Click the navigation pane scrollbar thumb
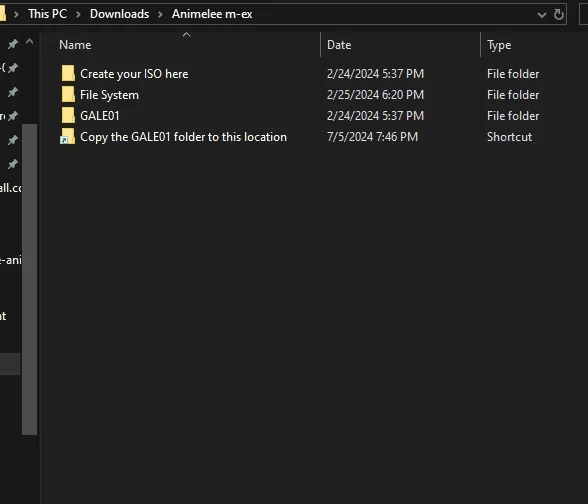Screen dimensions: 588x504 (x=29, y=279)
